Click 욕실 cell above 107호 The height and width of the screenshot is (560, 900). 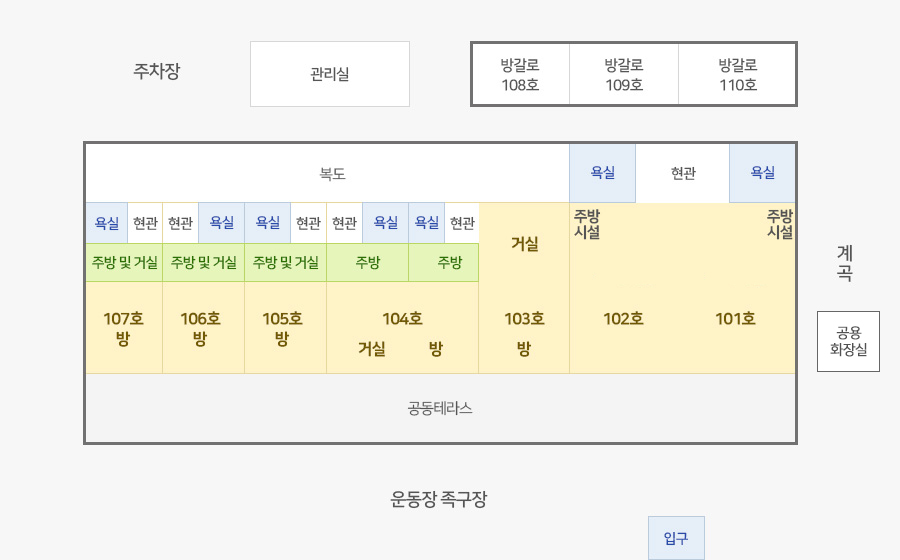[x=107, y=223]
